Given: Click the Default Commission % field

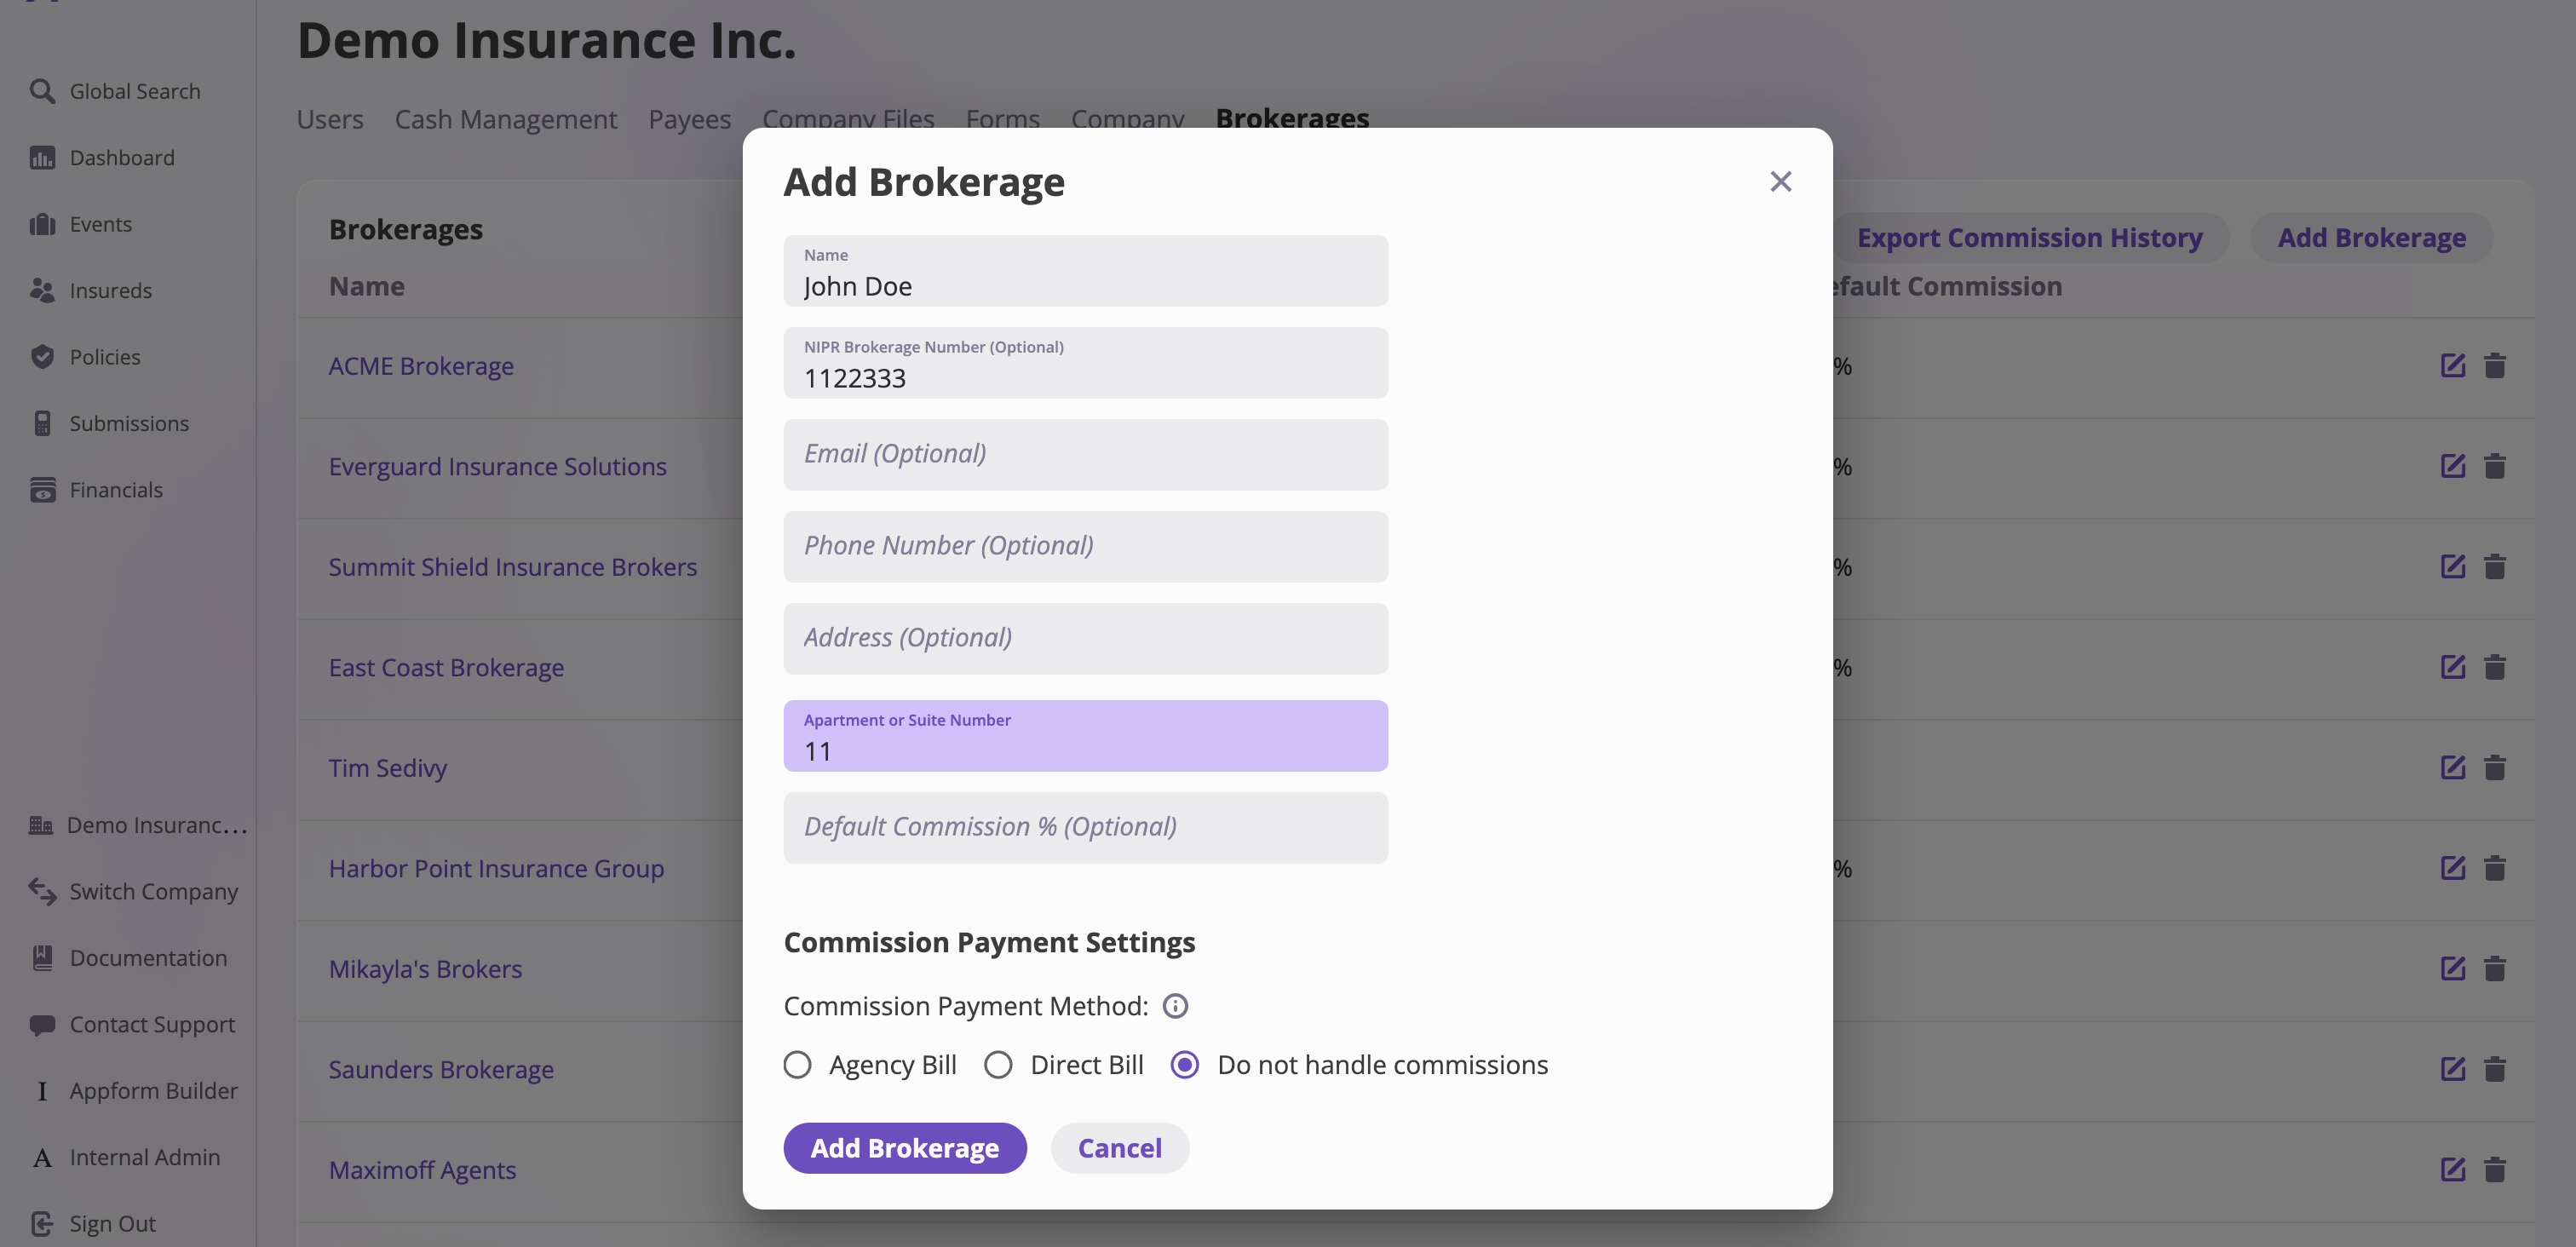Looking at the screenshot, I should (x=1085, y=828).
